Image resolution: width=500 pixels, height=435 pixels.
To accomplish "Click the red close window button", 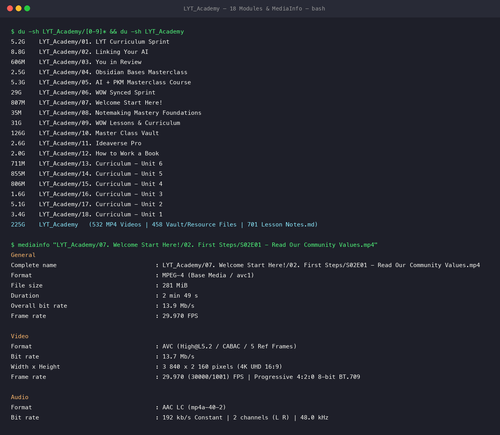I will pyautogui.click(x=10, y=8).
